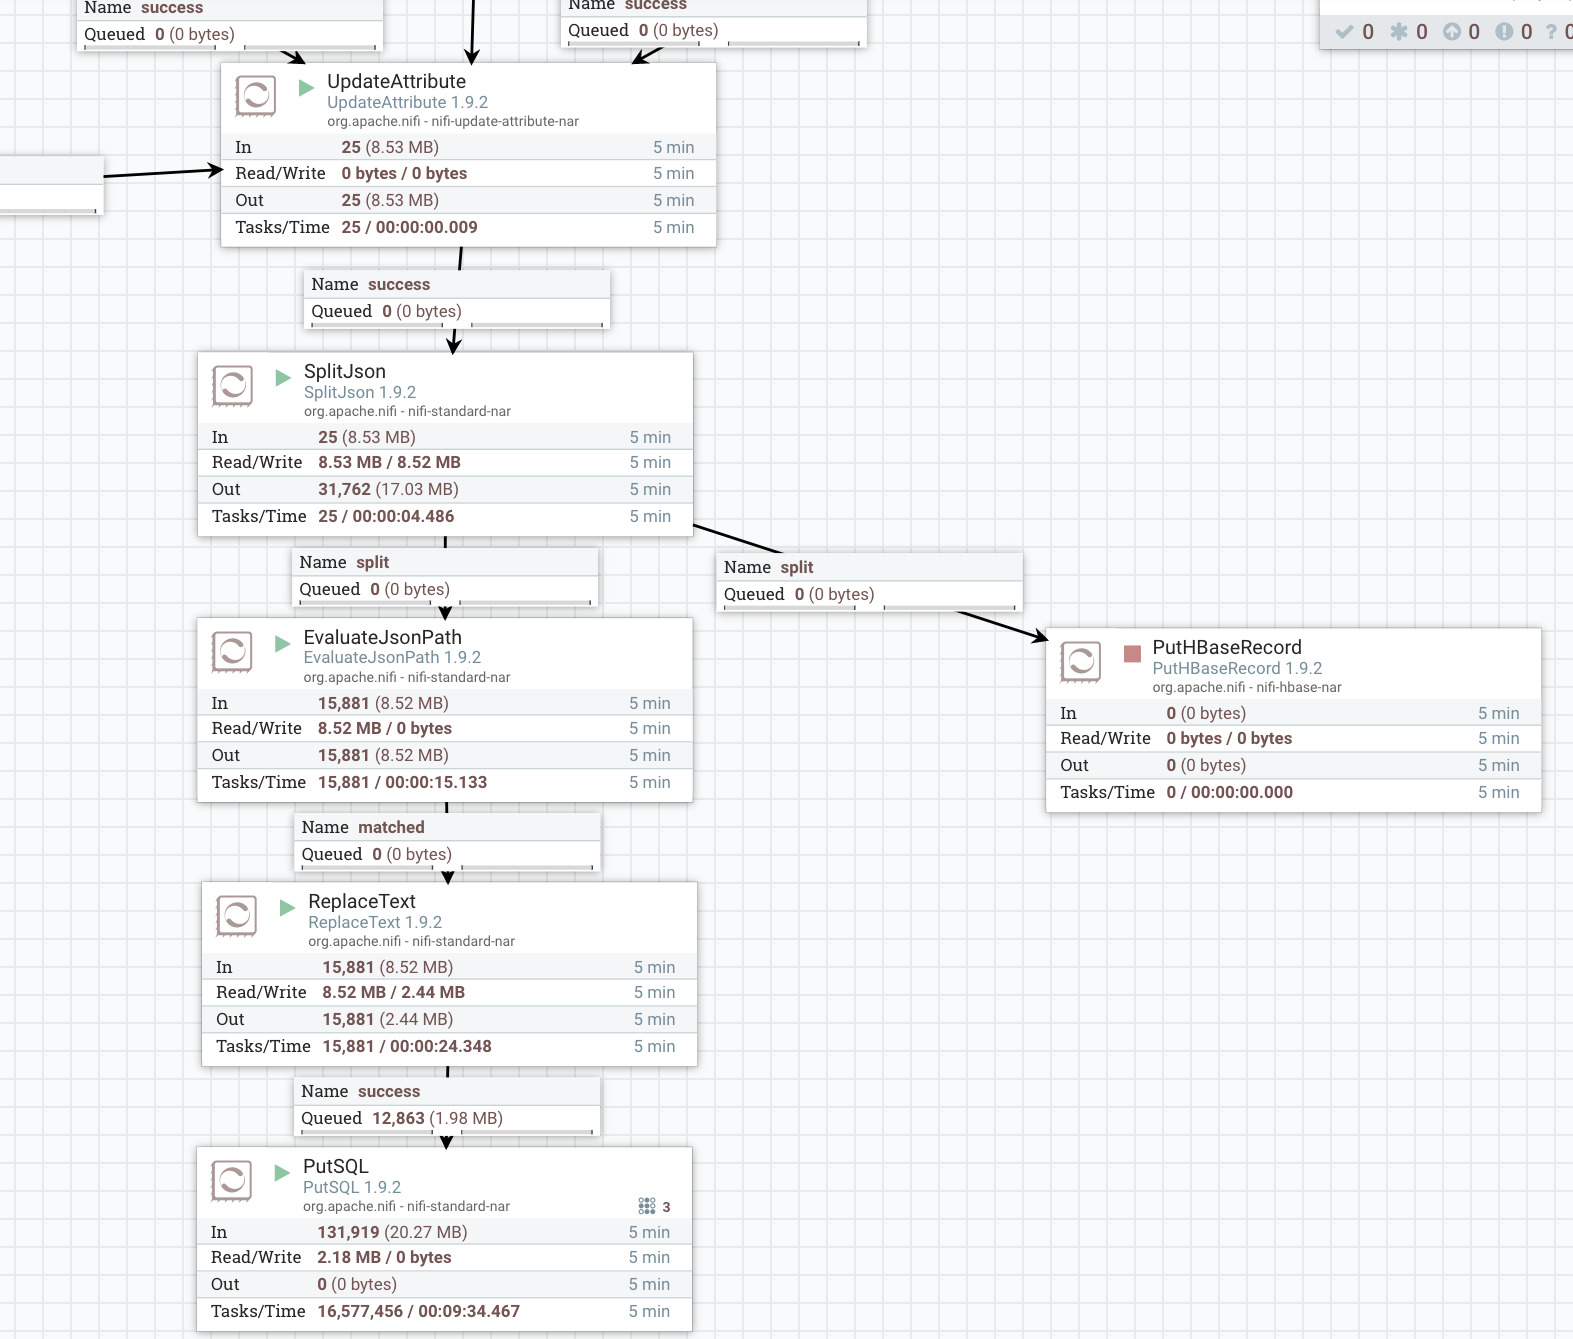Select the split connection above EvaluateJsonPath
1573x1339 pixels.
click(445, 576)
